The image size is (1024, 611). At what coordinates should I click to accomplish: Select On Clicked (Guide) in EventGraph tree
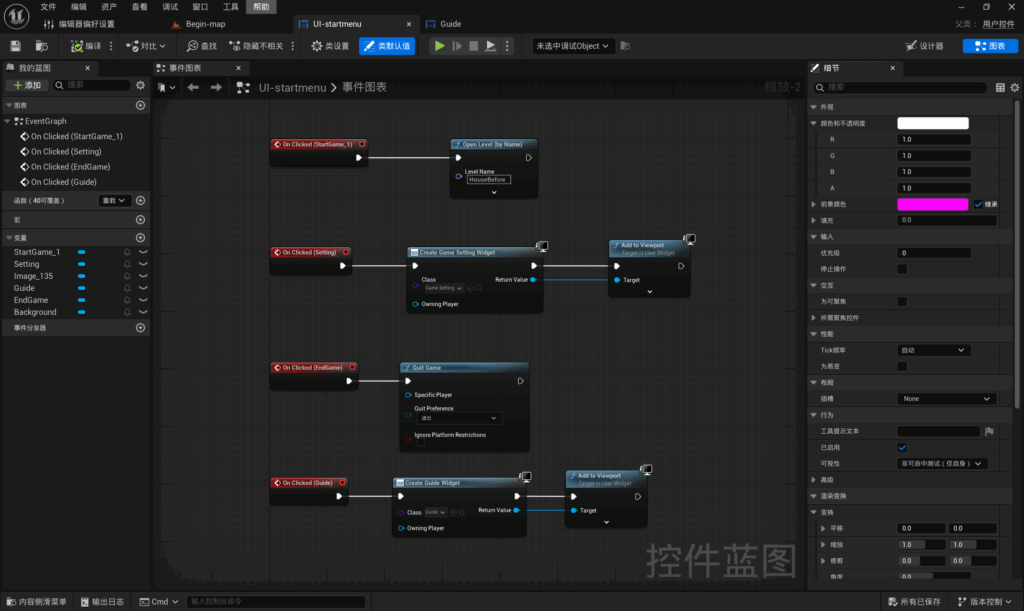click(63, 182)
